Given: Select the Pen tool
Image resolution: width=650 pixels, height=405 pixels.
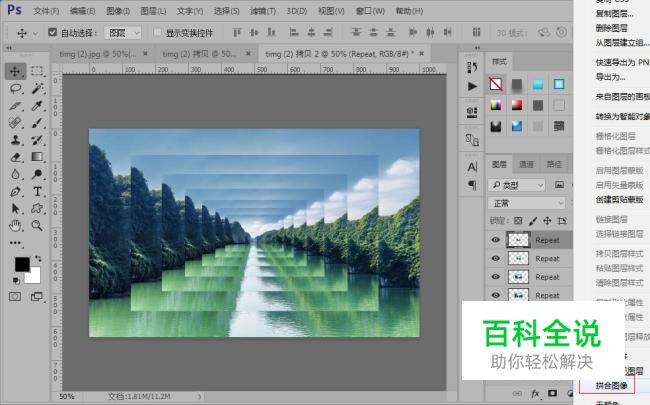Looking at the screenshot, I should tap(16, 192).
